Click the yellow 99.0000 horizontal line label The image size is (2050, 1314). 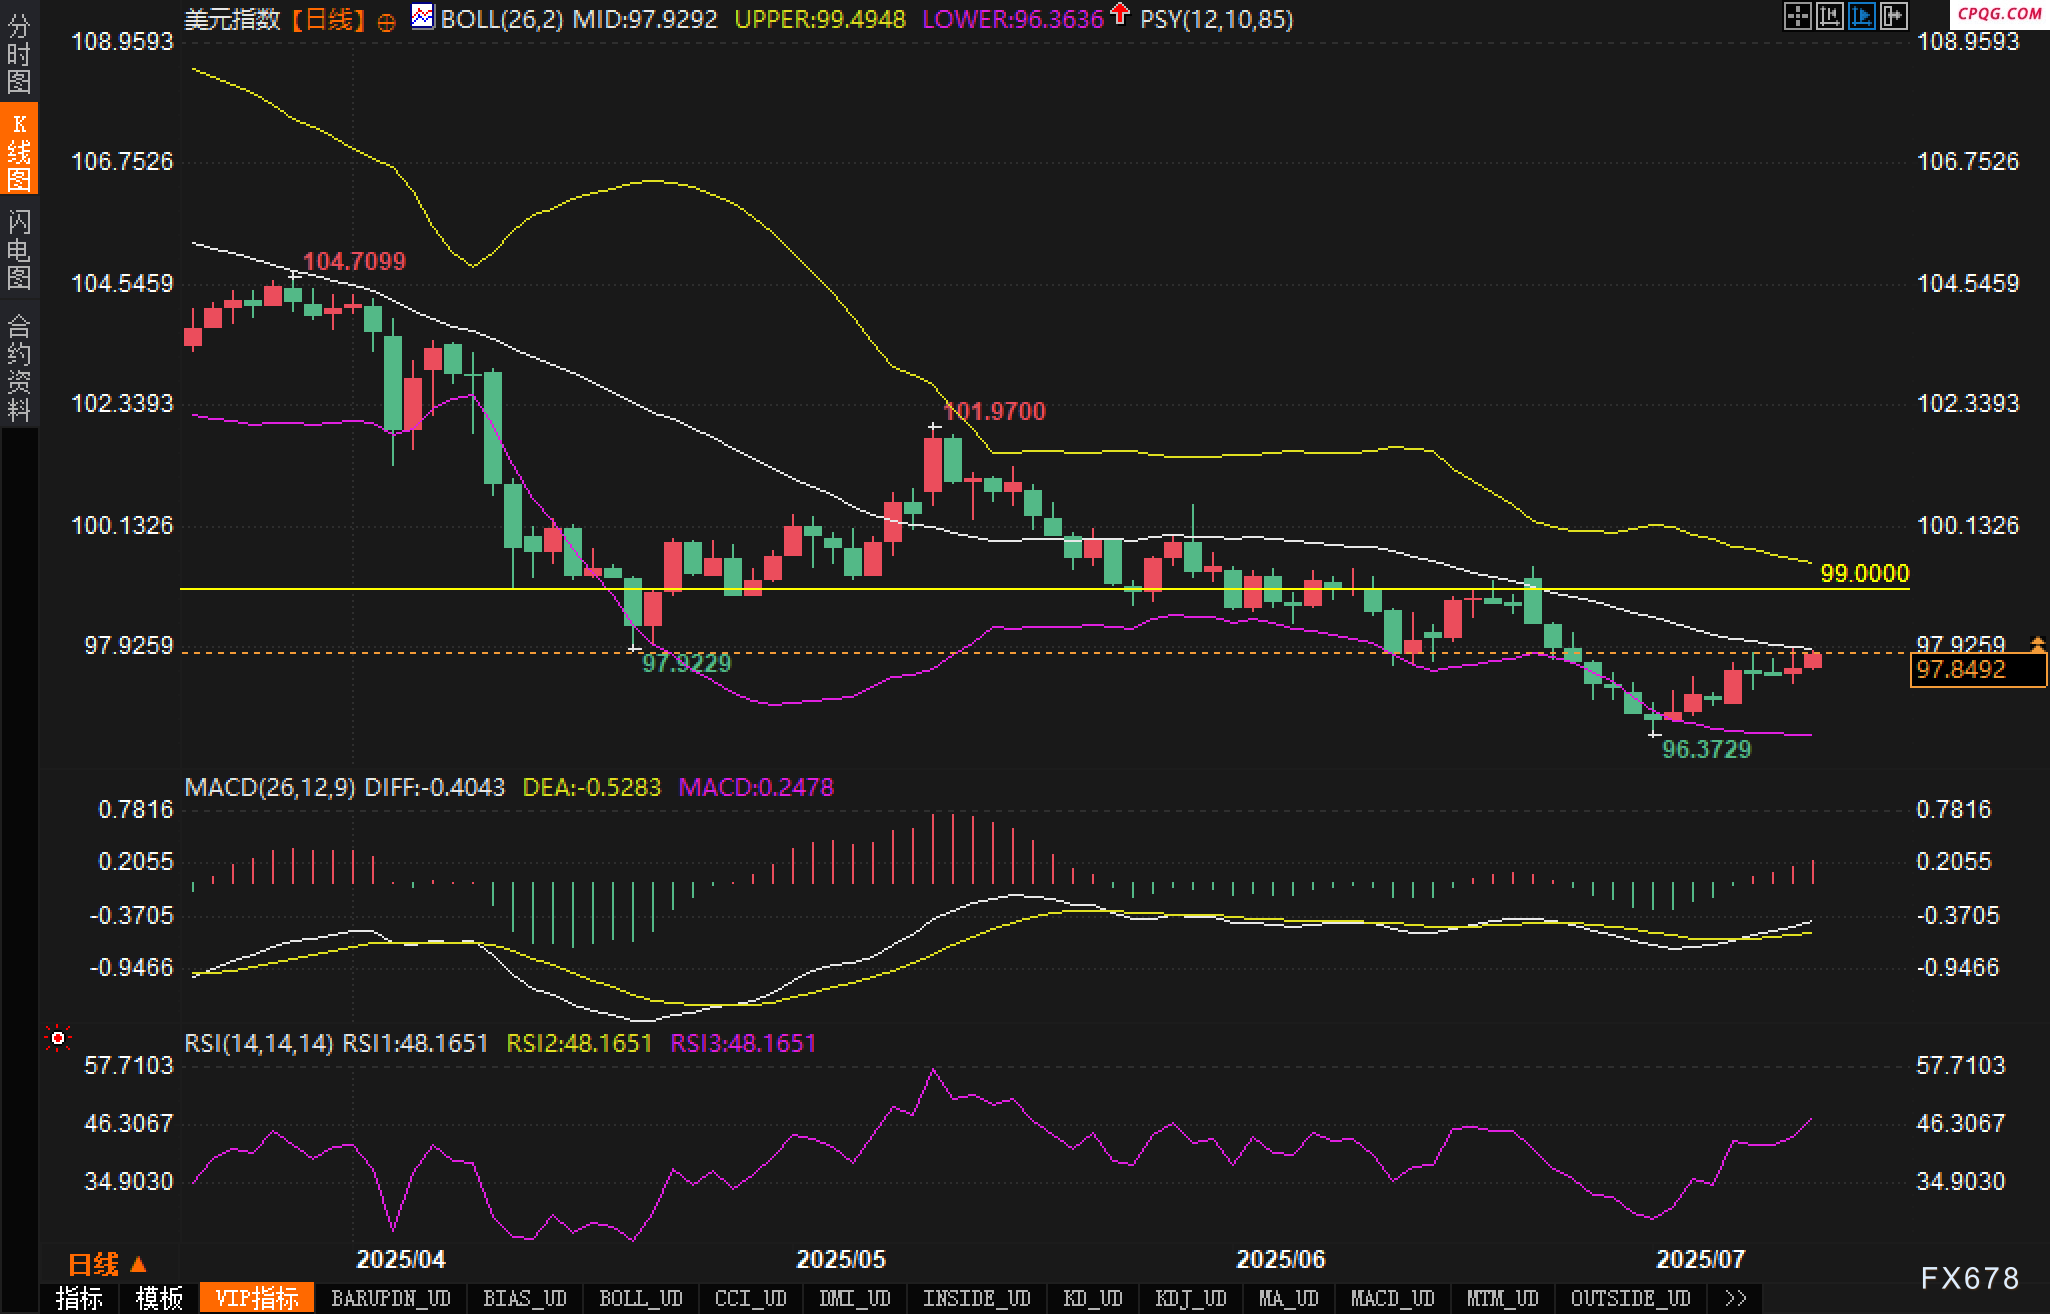coord(1864,573)
